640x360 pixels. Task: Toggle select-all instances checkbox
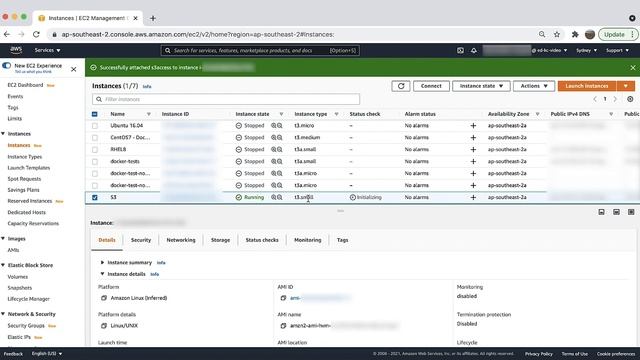[x=95, y=114]
